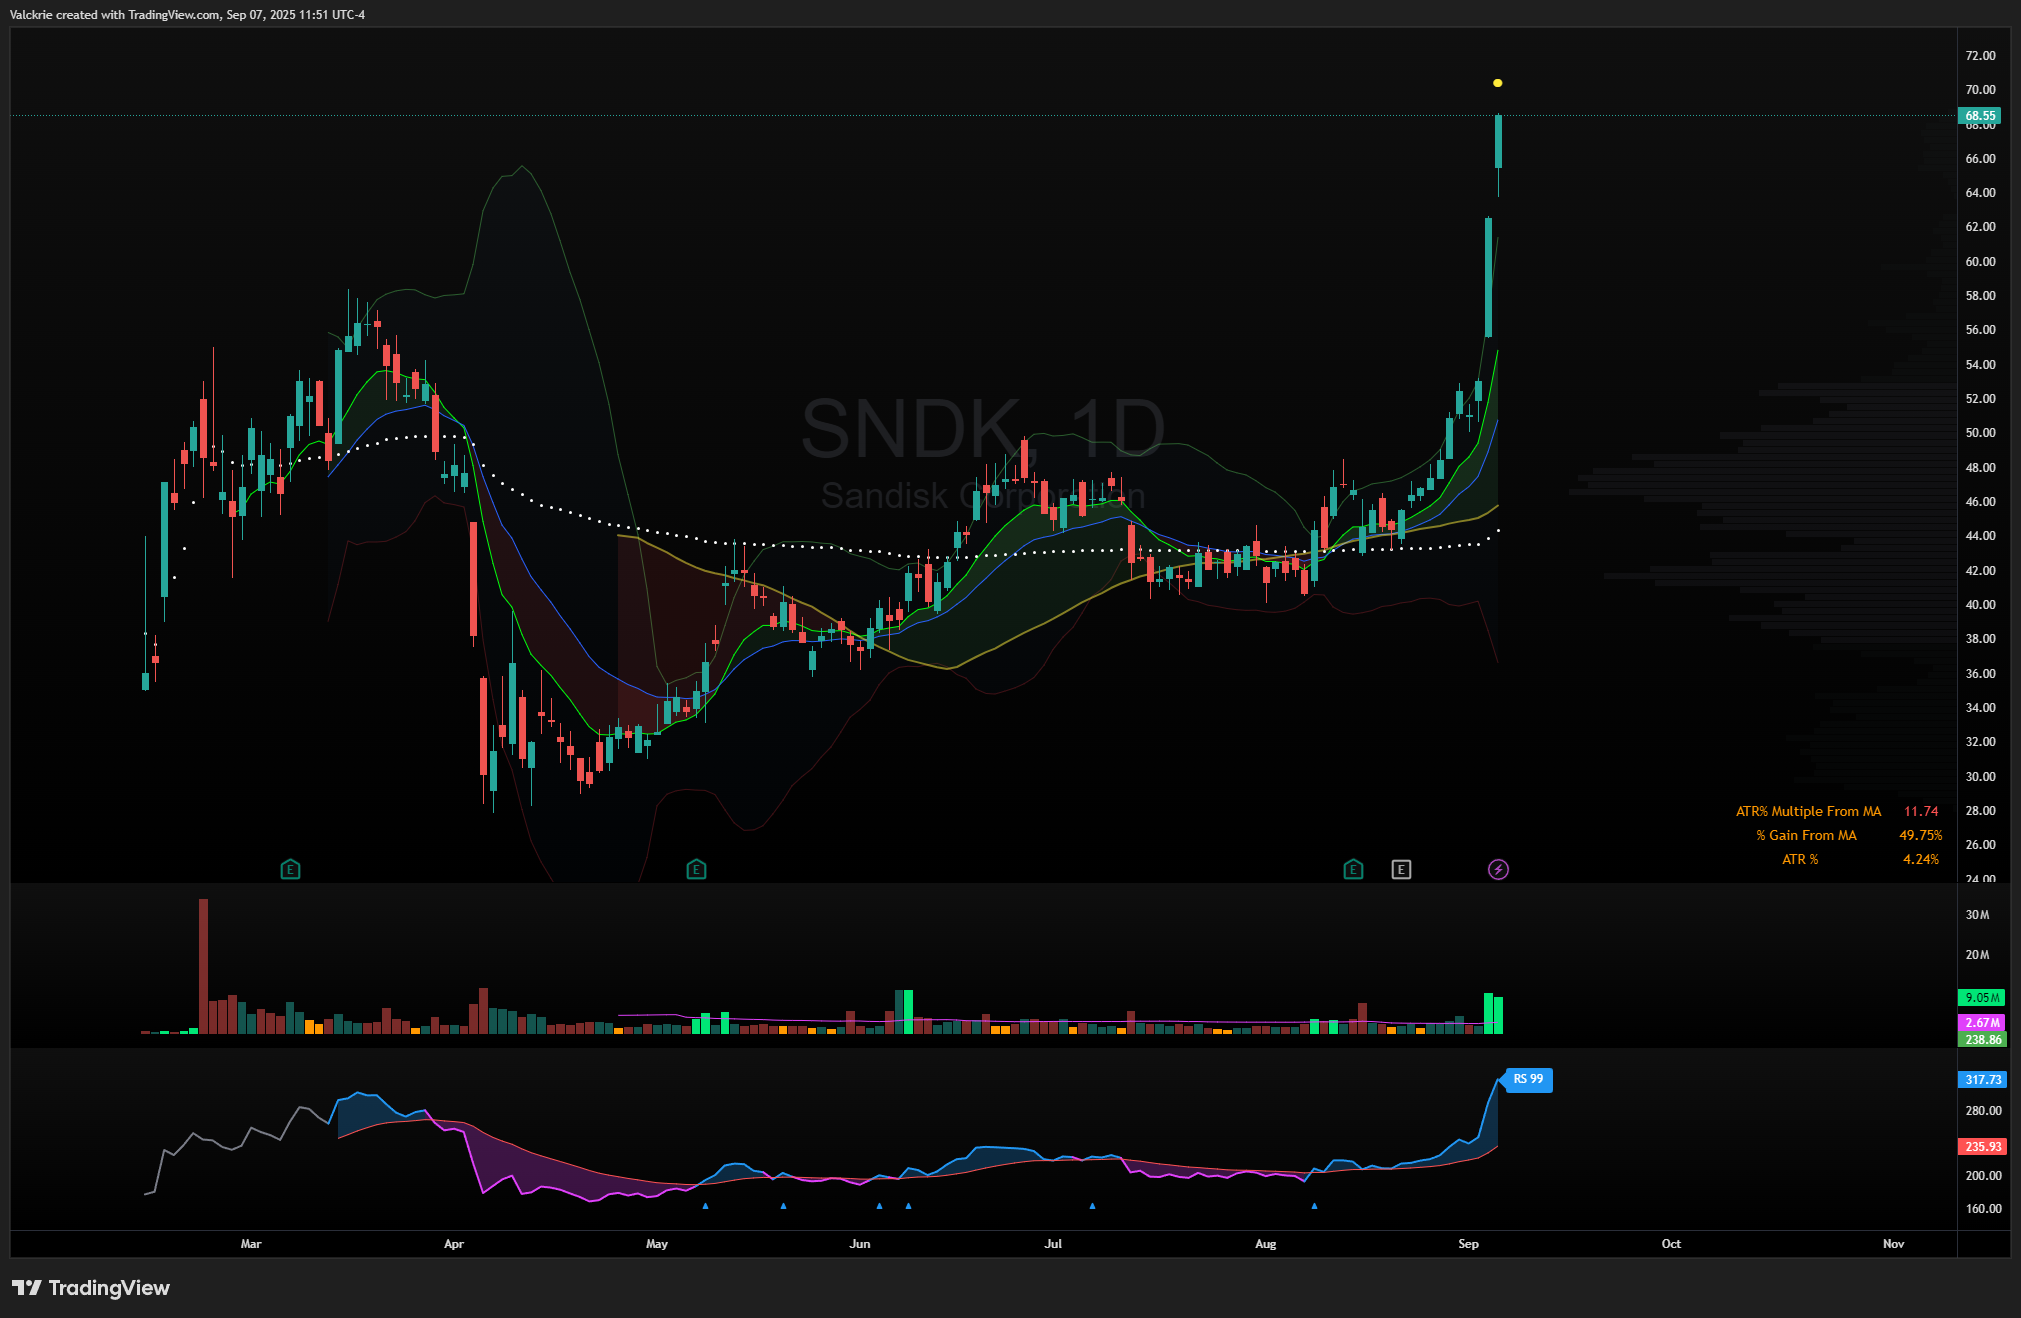Click the 68.55 current price label
Screen dimensions: 2021x1318
coord(1979,116)
